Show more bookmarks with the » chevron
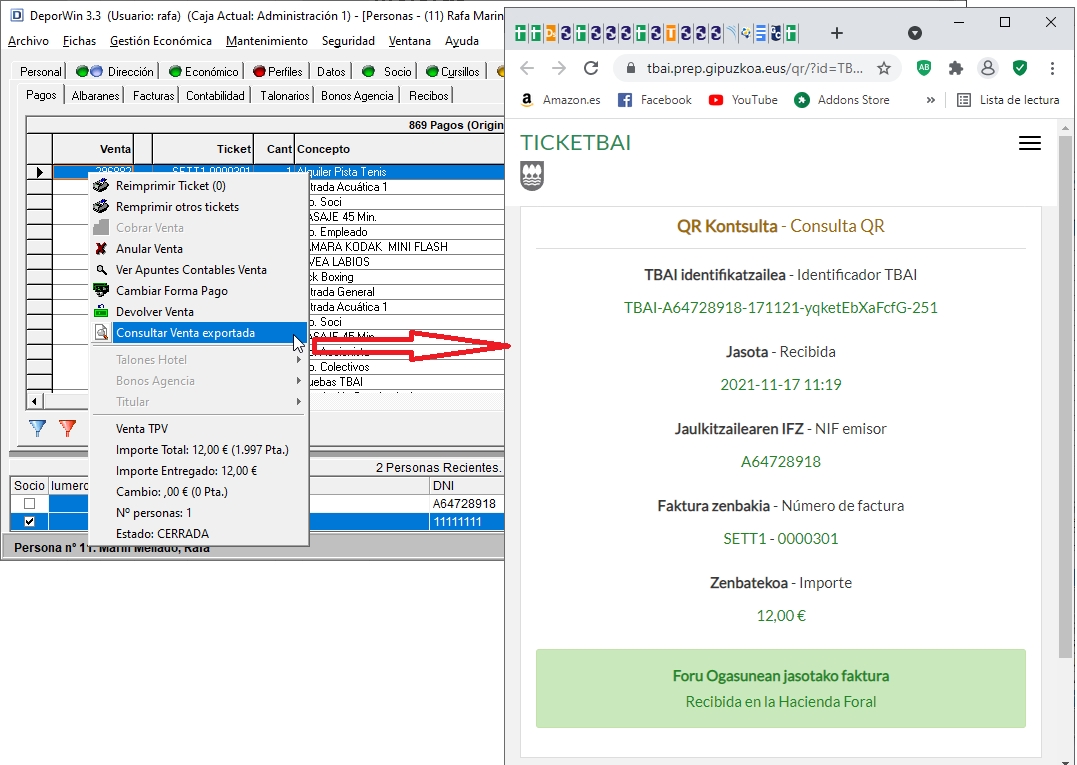 tap(931, 100)
